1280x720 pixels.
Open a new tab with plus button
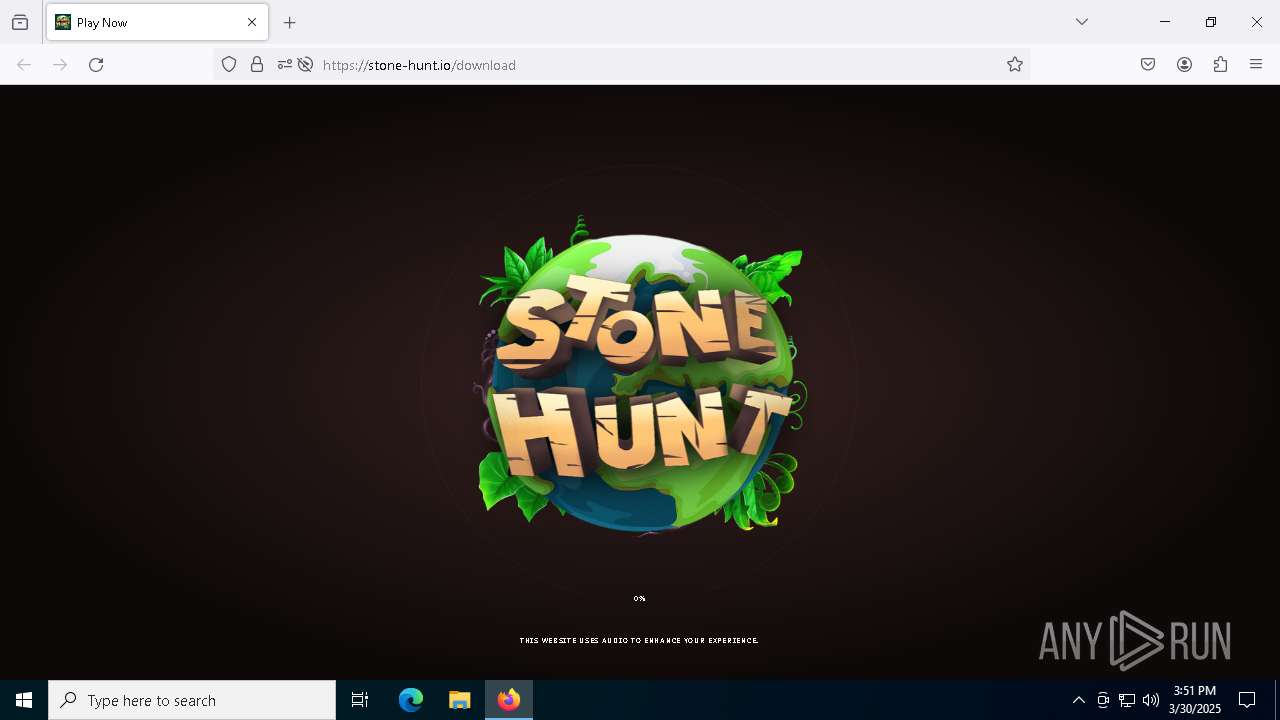point(290,22)
